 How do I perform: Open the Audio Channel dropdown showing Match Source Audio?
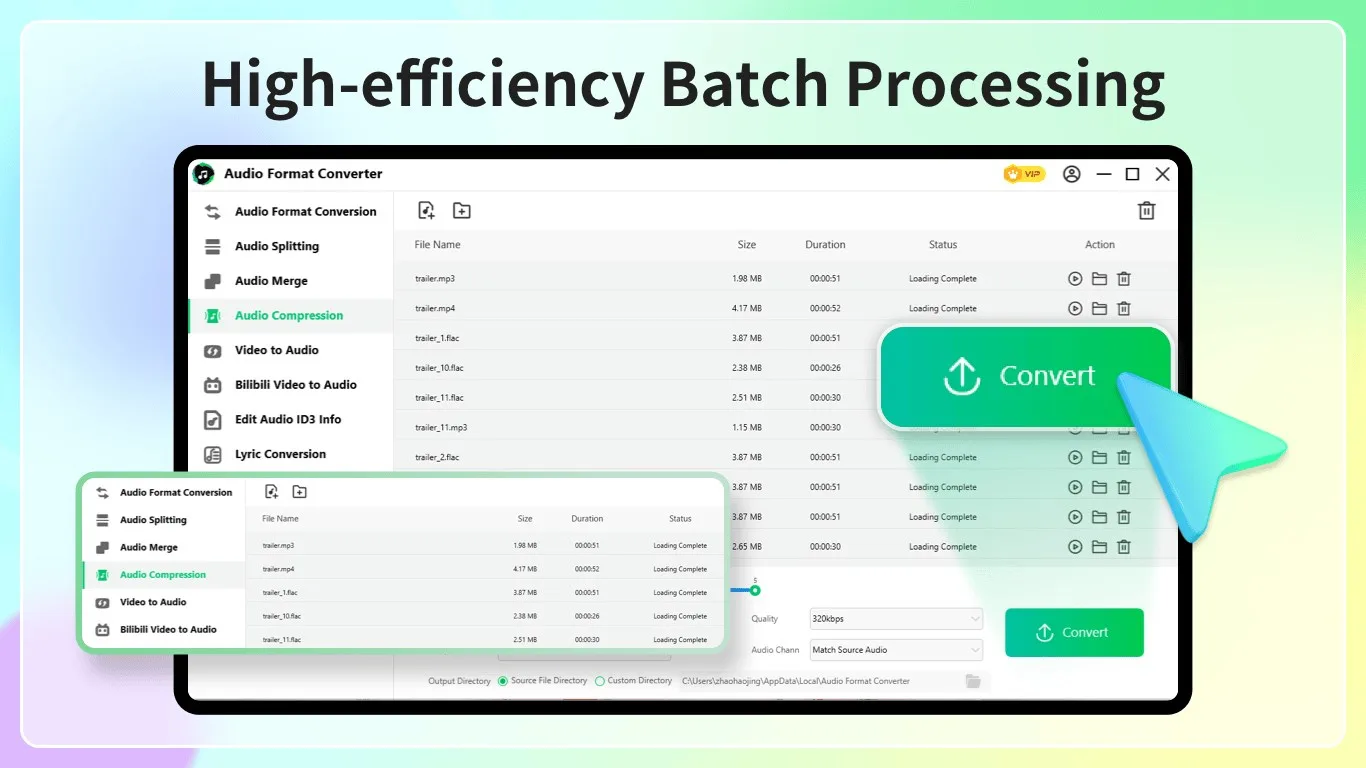[x=896, y=650]
